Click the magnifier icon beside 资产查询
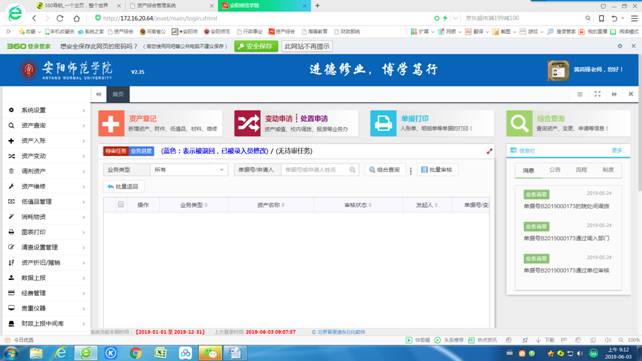The image size is (642, 361). tap(11, 125)
